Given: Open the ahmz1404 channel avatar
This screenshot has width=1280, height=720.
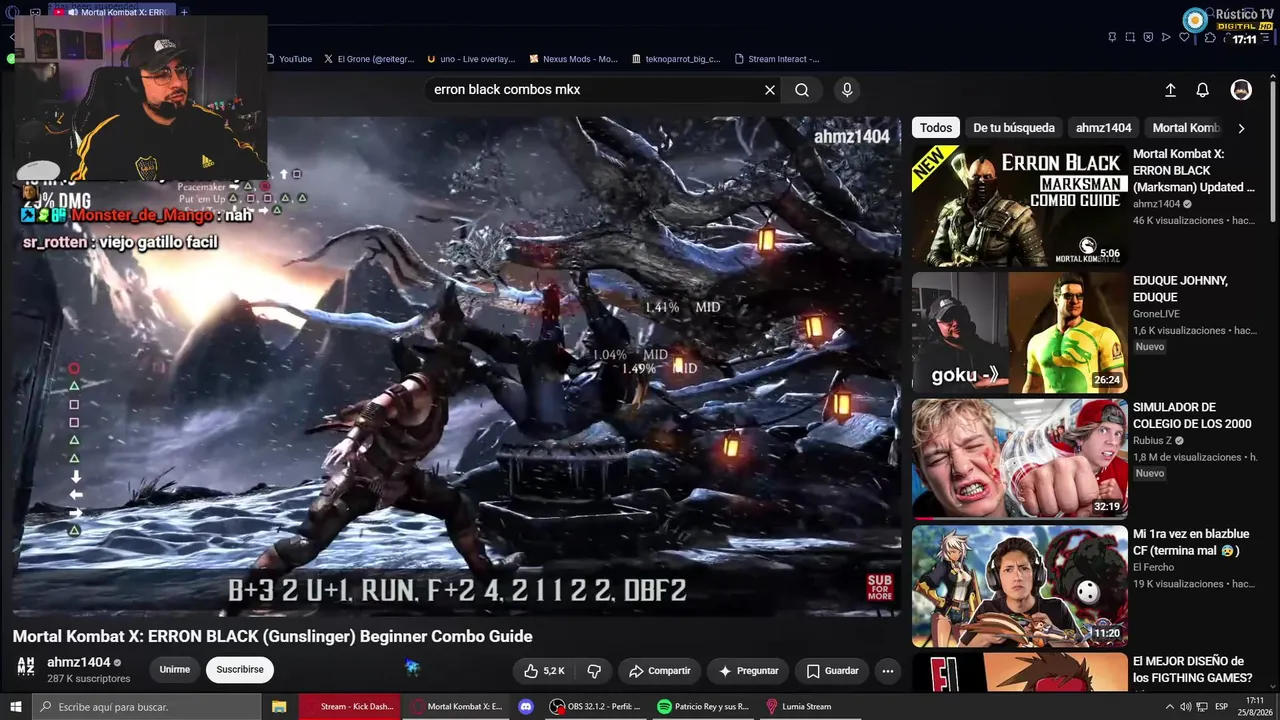Looking at the screenshot, I should coord(26,669).
